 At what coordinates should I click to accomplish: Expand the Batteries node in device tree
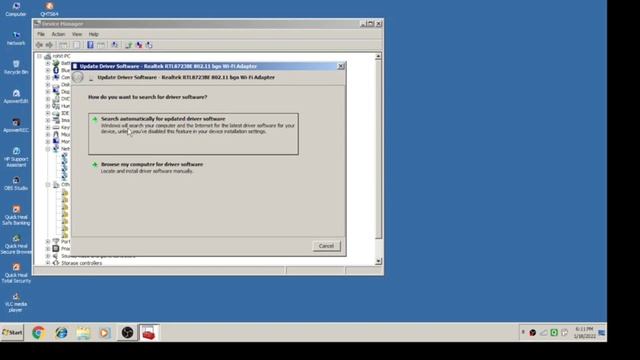(x=48, y=63)
